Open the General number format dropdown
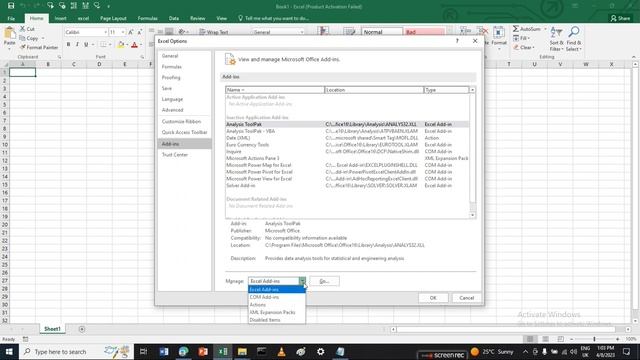The height and width of the screenshot is (360, 640). coord(302,32)
